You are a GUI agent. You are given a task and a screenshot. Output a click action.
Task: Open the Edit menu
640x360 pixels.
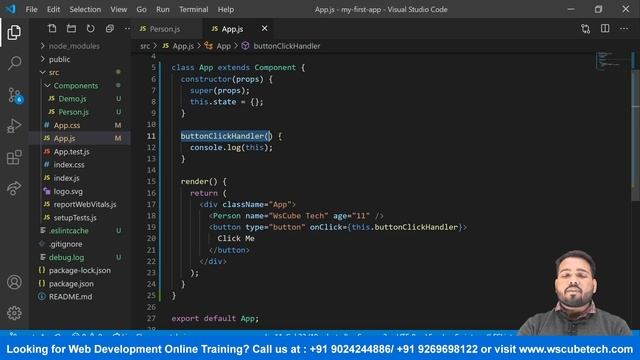point(53,9)
